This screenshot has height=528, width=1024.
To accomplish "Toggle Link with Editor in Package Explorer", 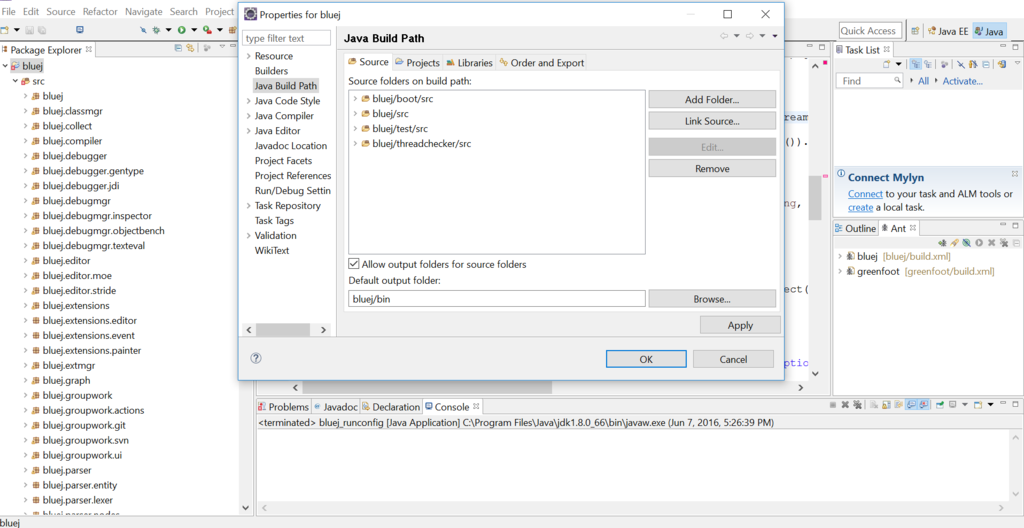I will (x=190, y=48).
